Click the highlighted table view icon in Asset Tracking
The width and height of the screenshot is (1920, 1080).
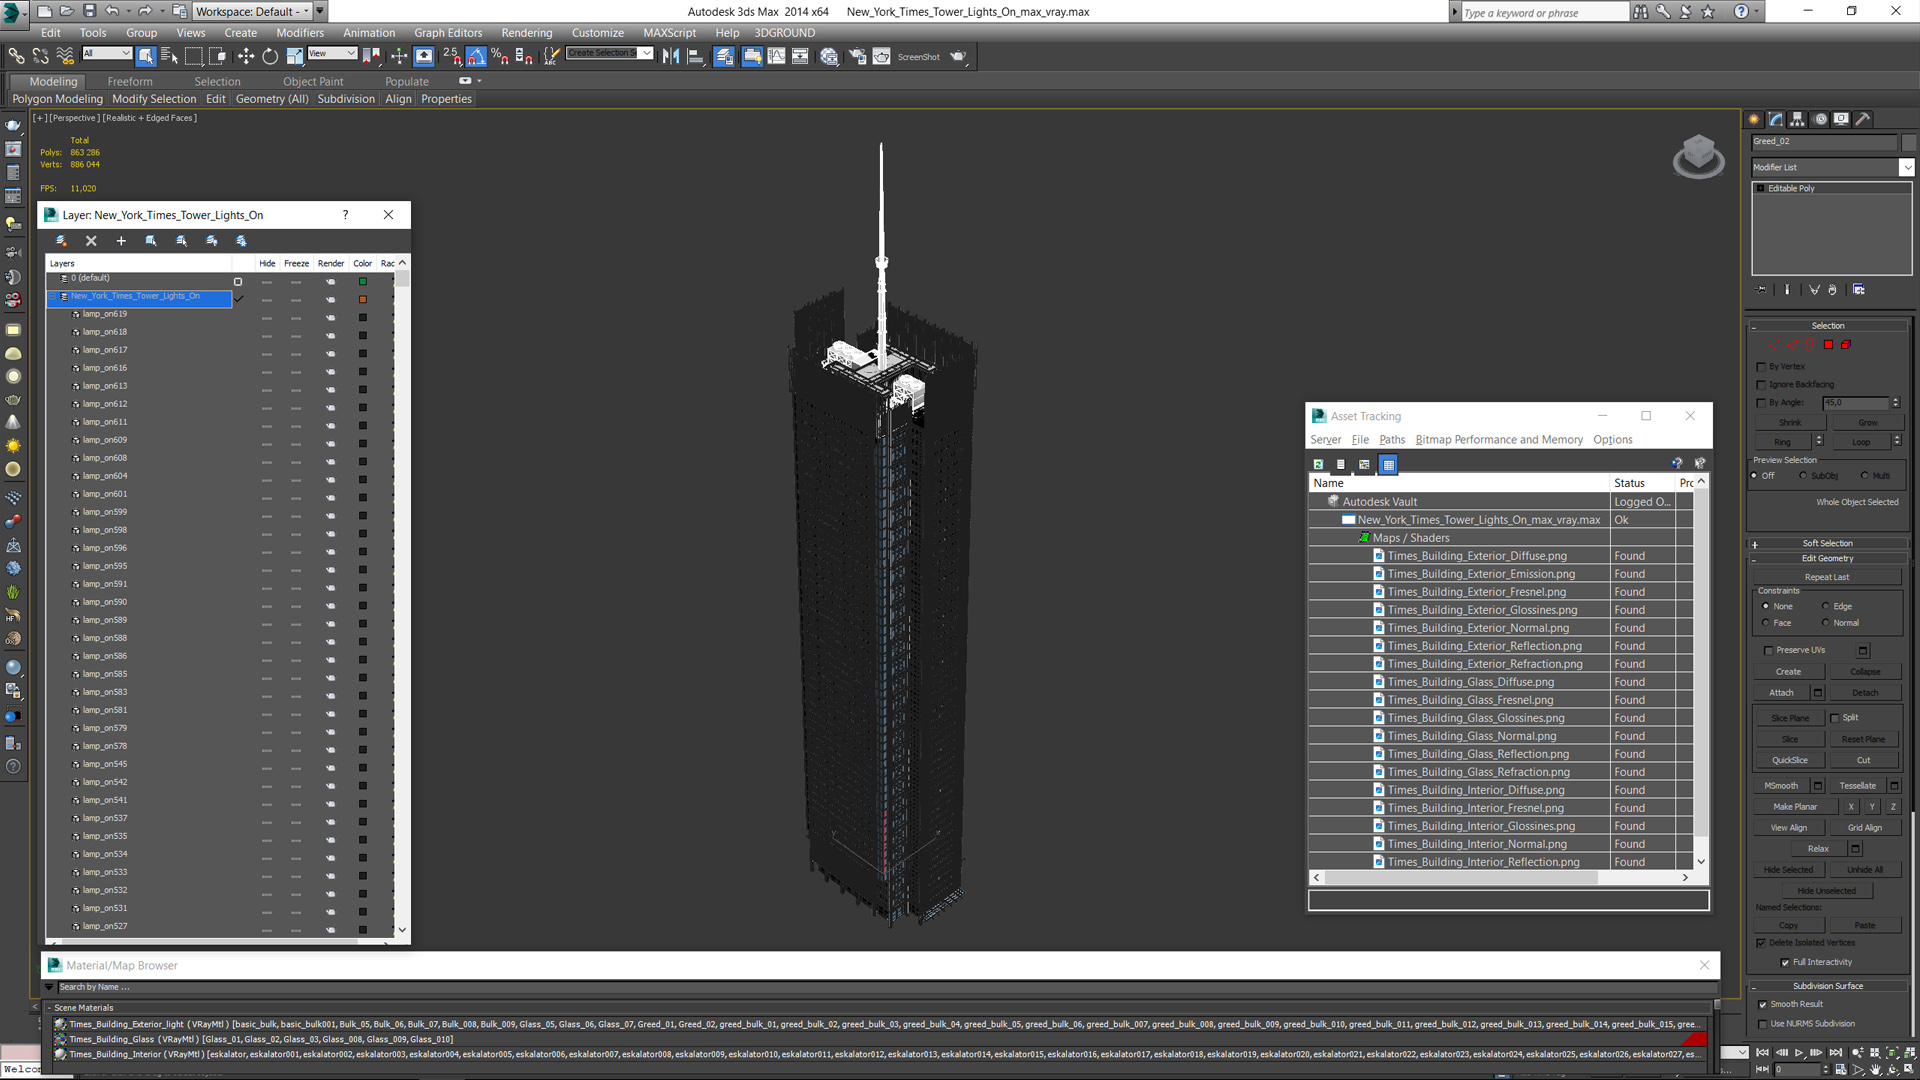click(1388, 464)
